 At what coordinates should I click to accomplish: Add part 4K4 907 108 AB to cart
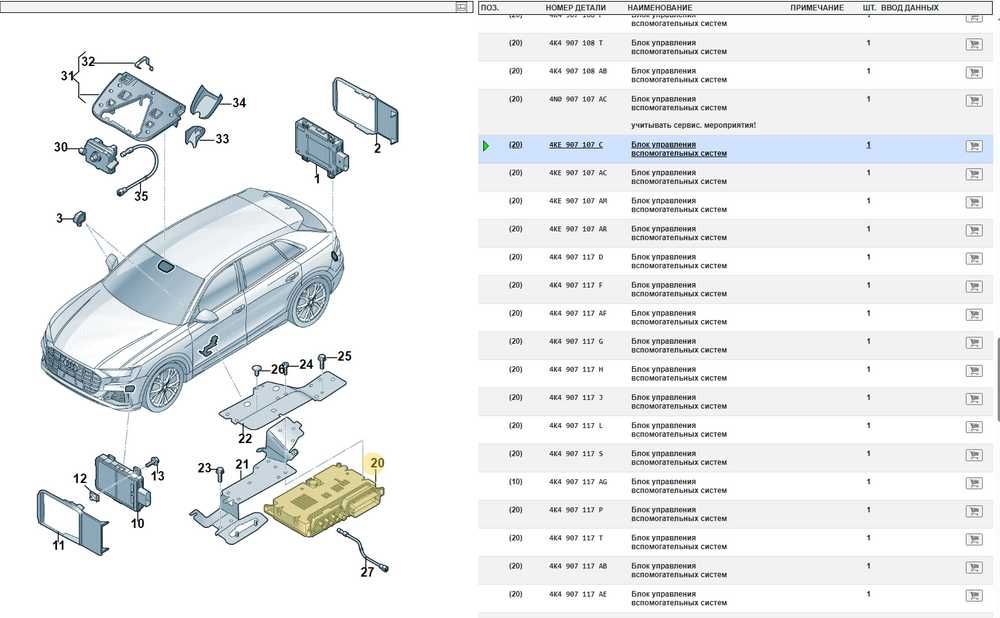click(973, 73)
